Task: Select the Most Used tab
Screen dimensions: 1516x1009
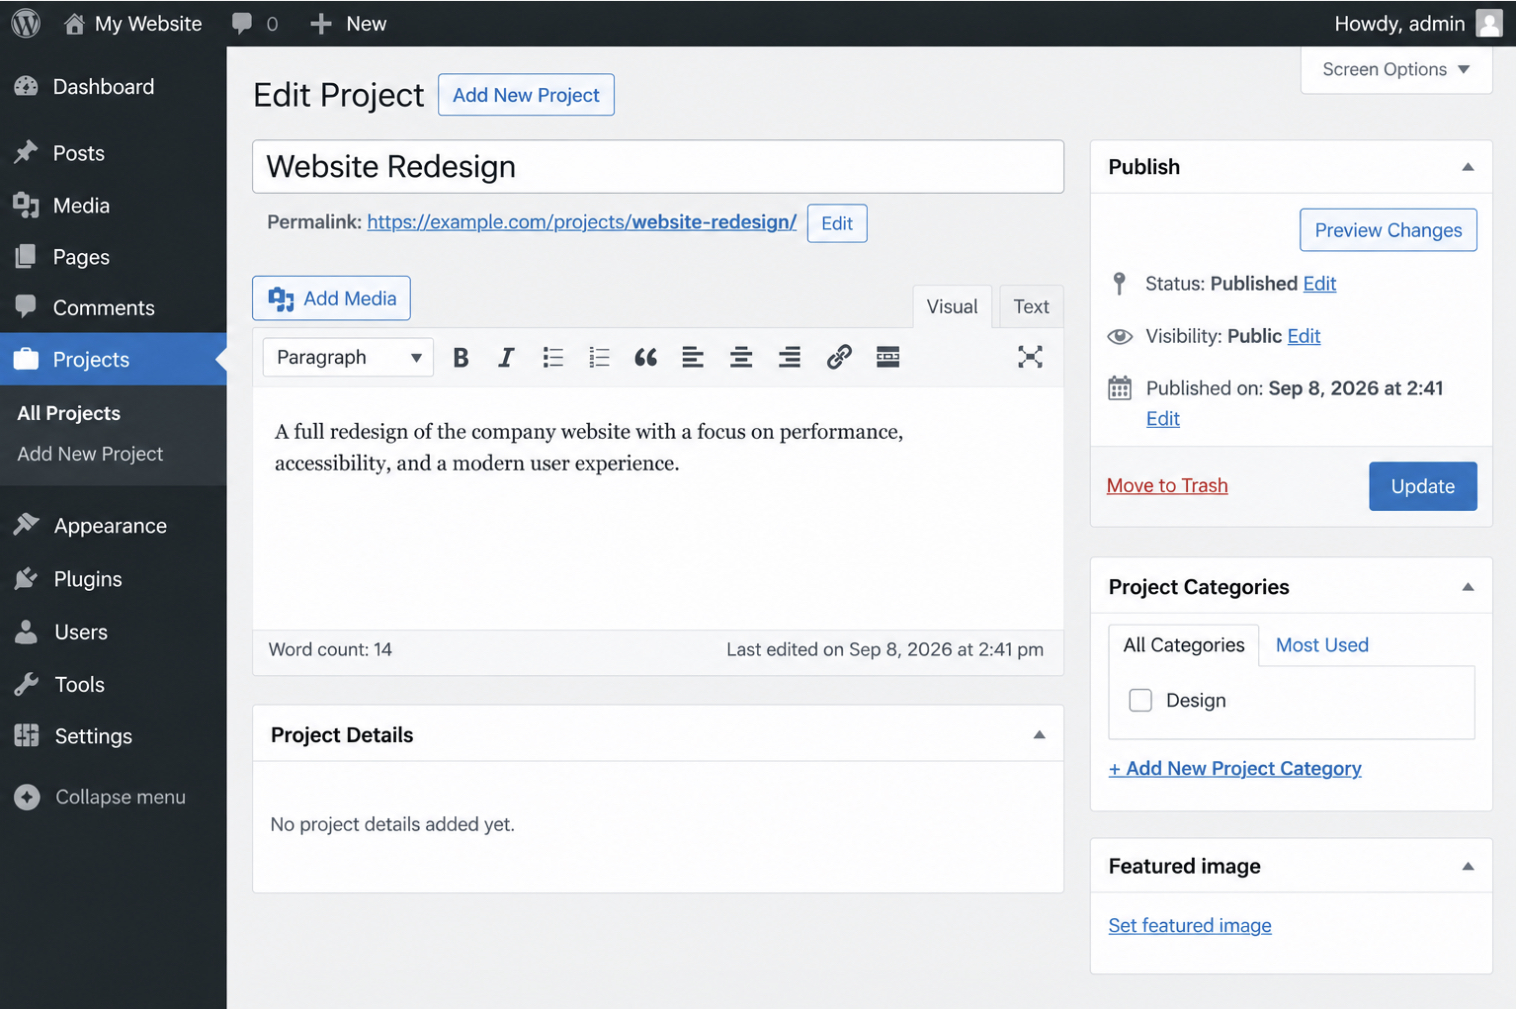Action: pos(1322,645)
